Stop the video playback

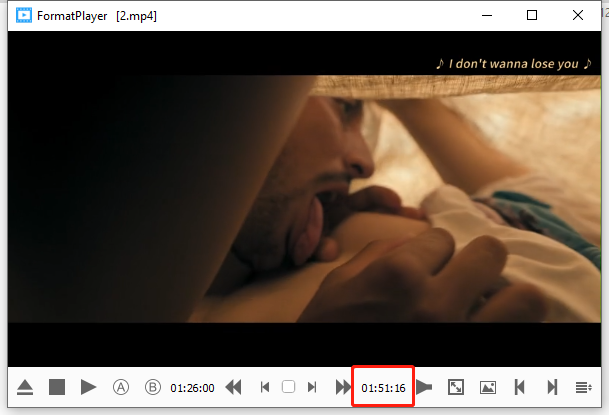point(57,387)
